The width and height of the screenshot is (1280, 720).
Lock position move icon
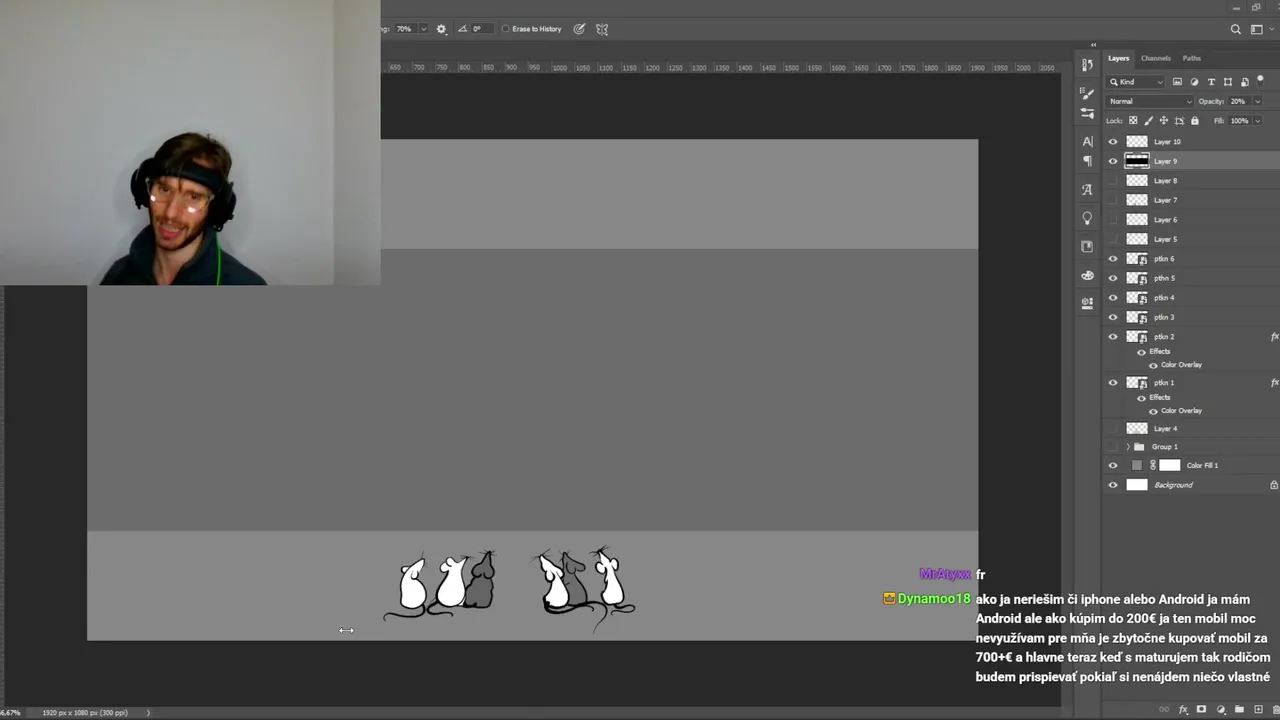[1164, 121]
